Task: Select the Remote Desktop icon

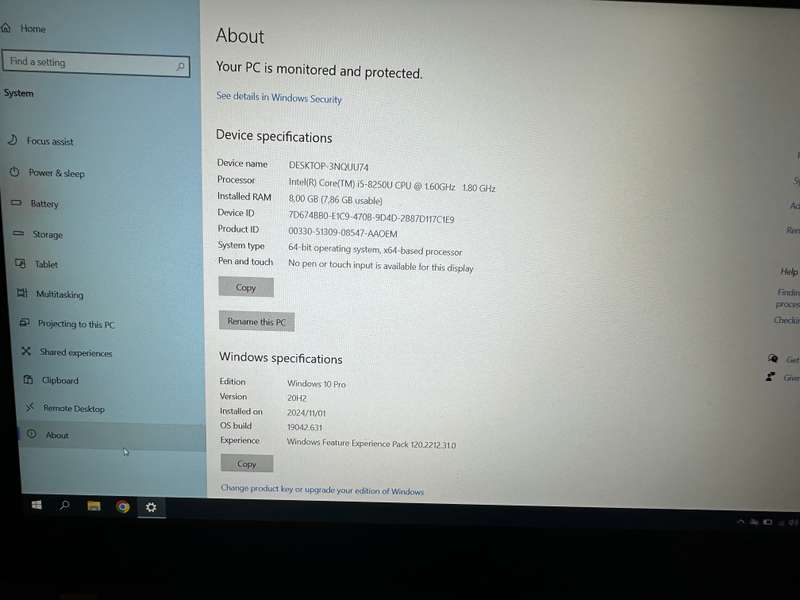Action: click(30, 407)
